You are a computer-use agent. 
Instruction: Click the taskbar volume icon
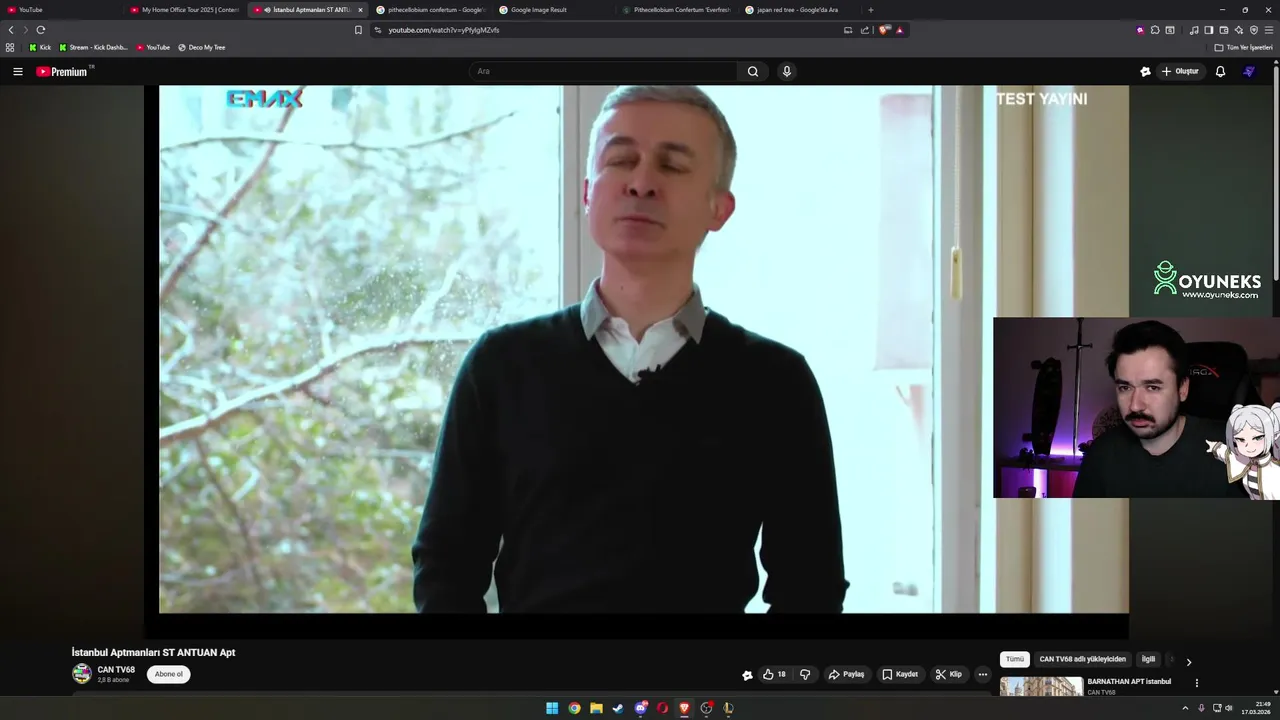(1229, 708)
